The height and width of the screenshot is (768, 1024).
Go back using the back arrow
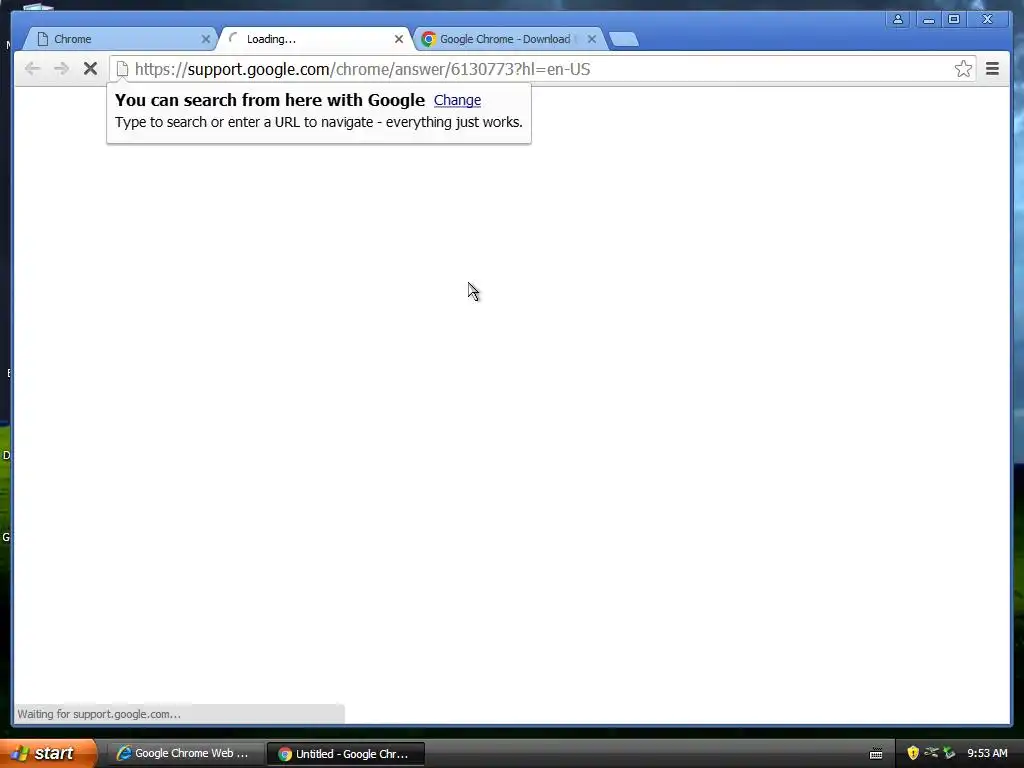(x=32, y=69)
